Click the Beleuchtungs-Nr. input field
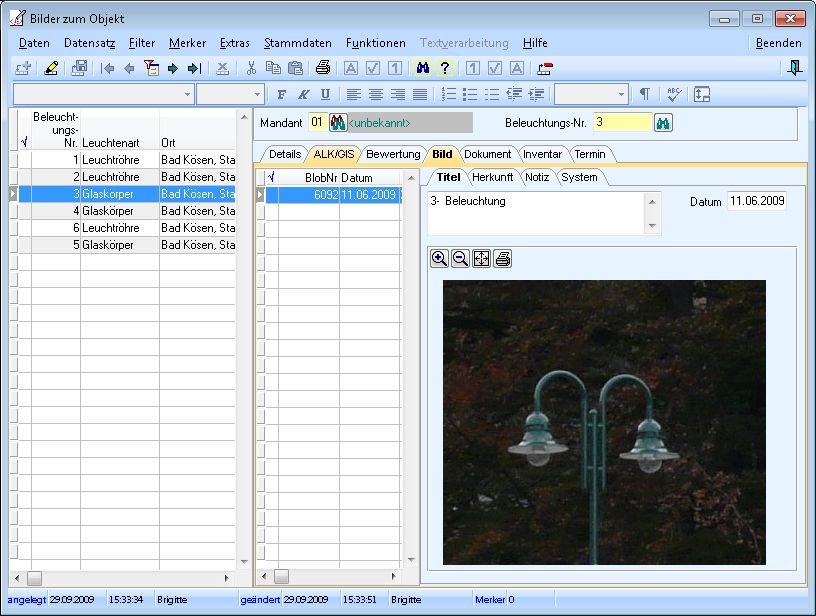Viewport: 816px width, 616px height. click(x=622, y=123)
